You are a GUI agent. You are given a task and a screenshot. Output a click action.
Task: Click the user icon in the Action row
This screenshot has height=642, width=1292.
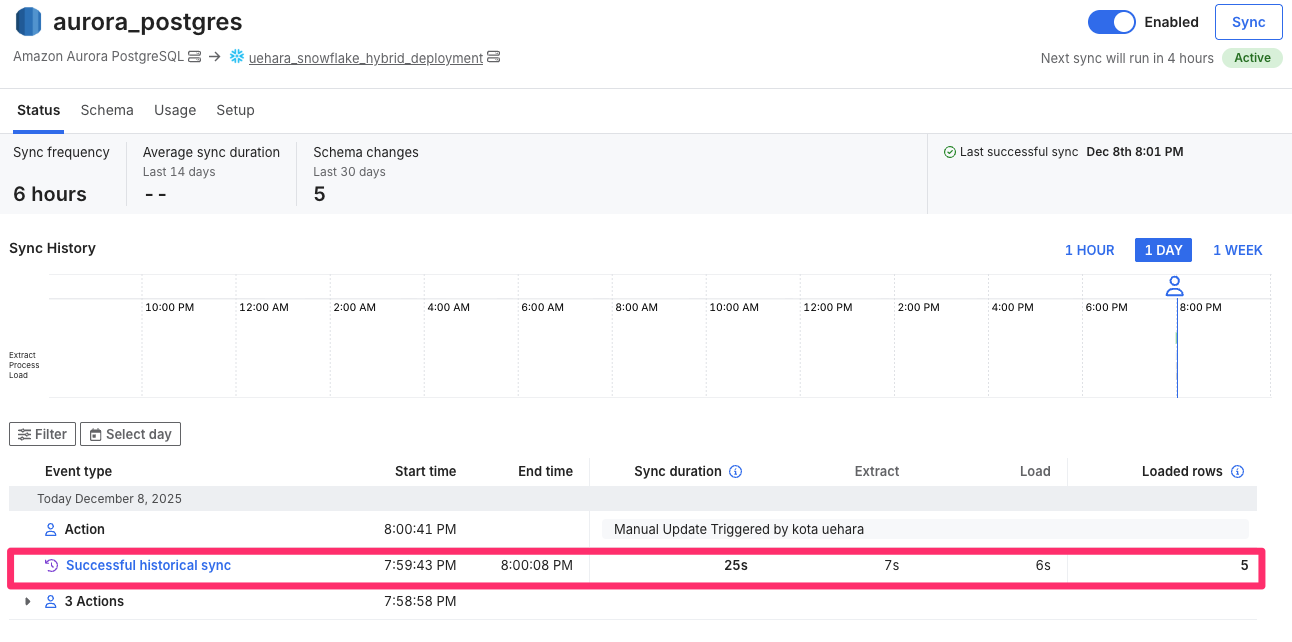(51, 529)
